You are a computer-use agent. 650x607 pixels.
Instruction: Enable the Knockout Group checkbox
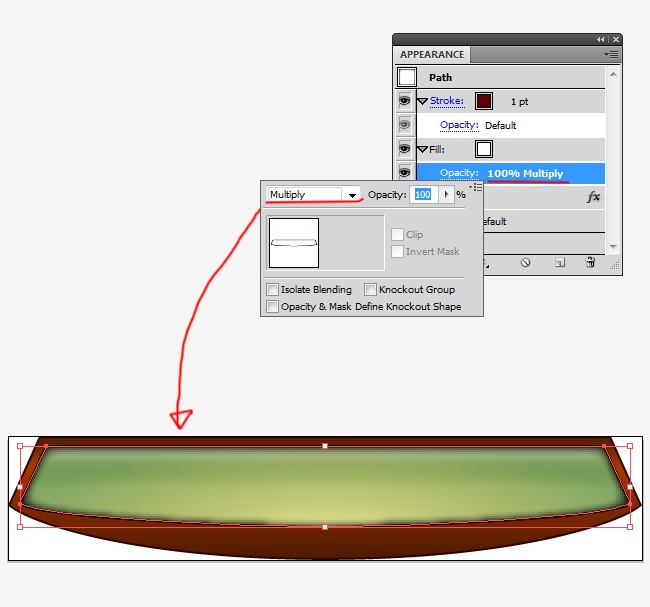(370, 289)
